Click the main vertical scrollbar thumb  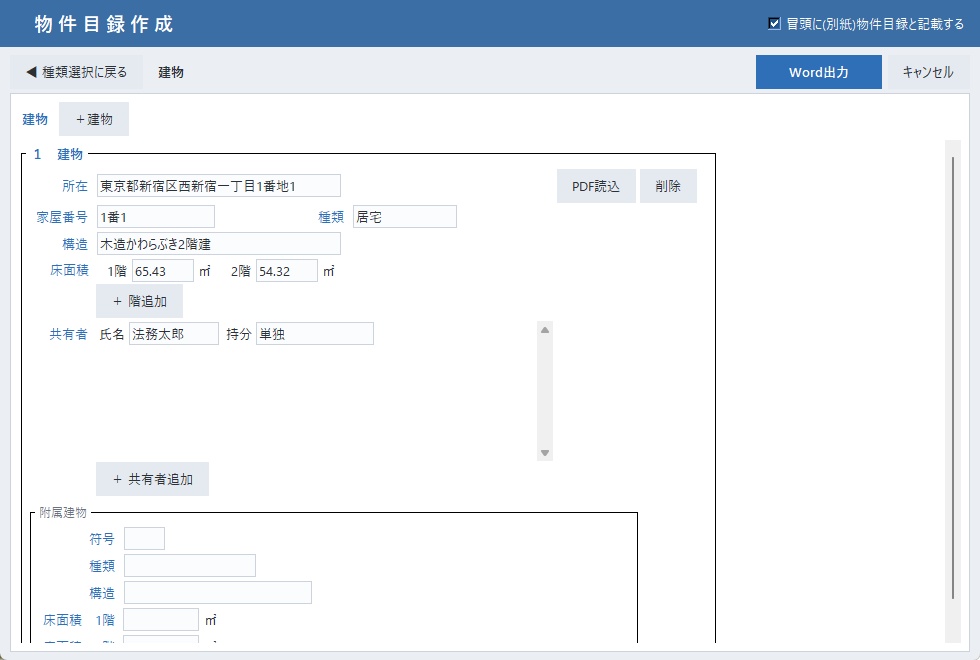pos(952,378)
